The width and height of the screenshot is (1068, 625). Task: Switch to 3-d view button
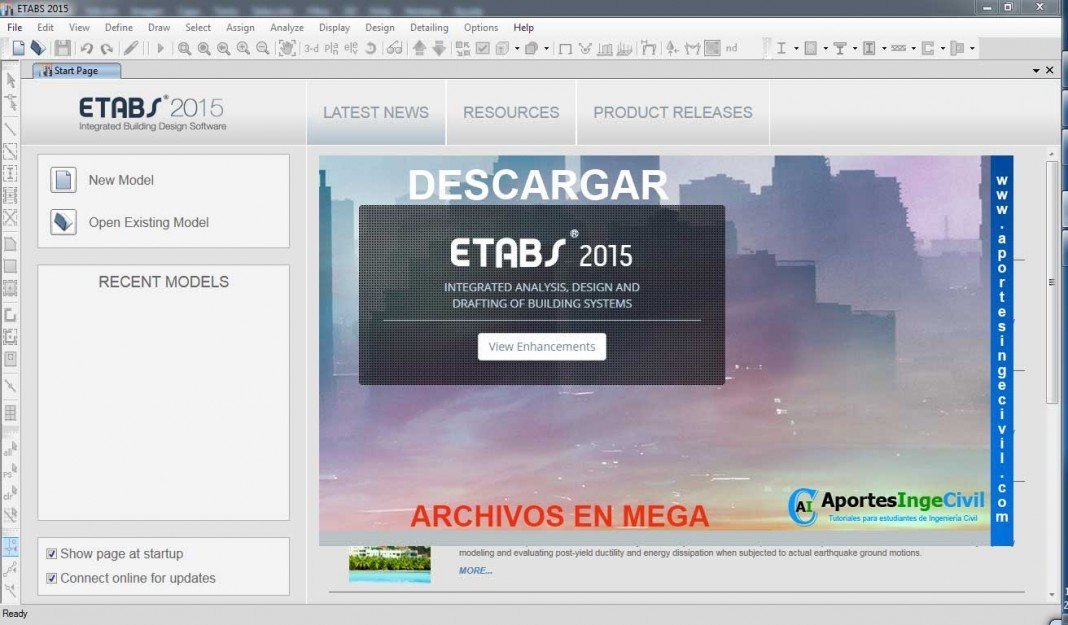click(311, 48)
